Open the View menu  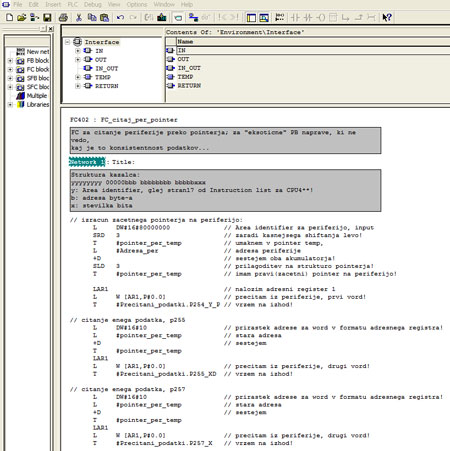114,4
